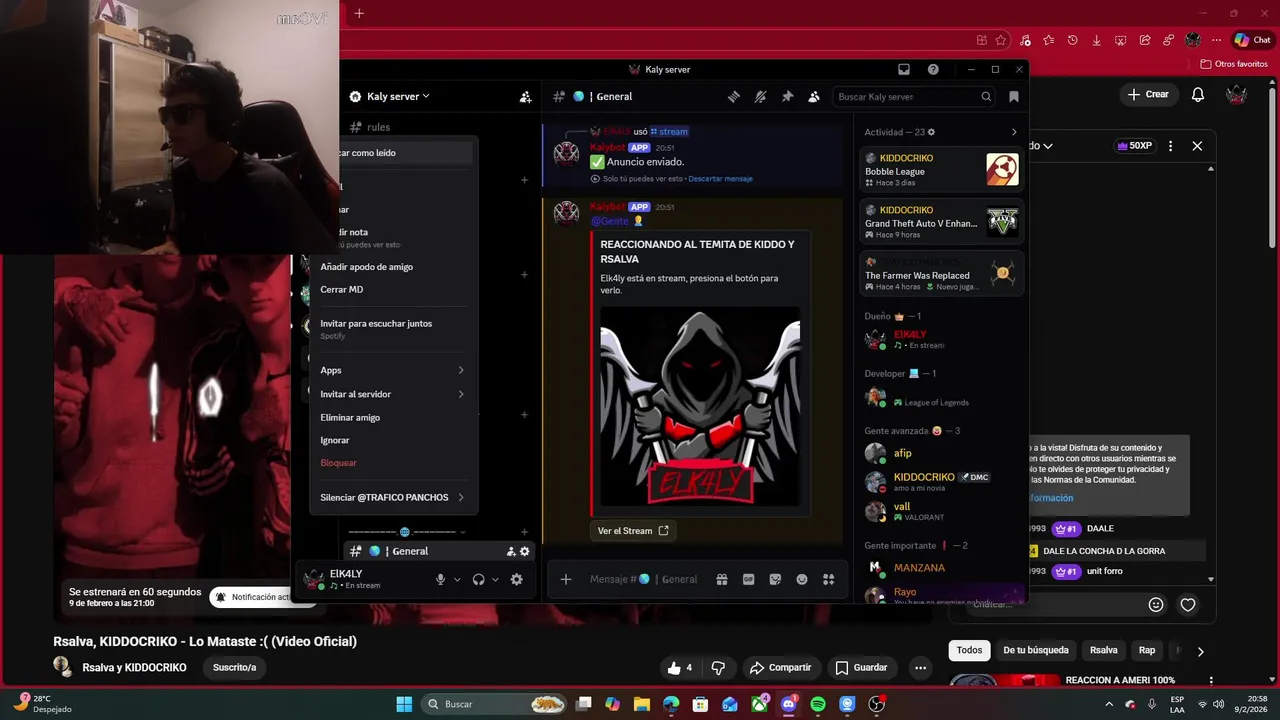Open the apps launcher icon in message box
The height and width of the screenshot is (720, 1280).
(x=828, y=579)
